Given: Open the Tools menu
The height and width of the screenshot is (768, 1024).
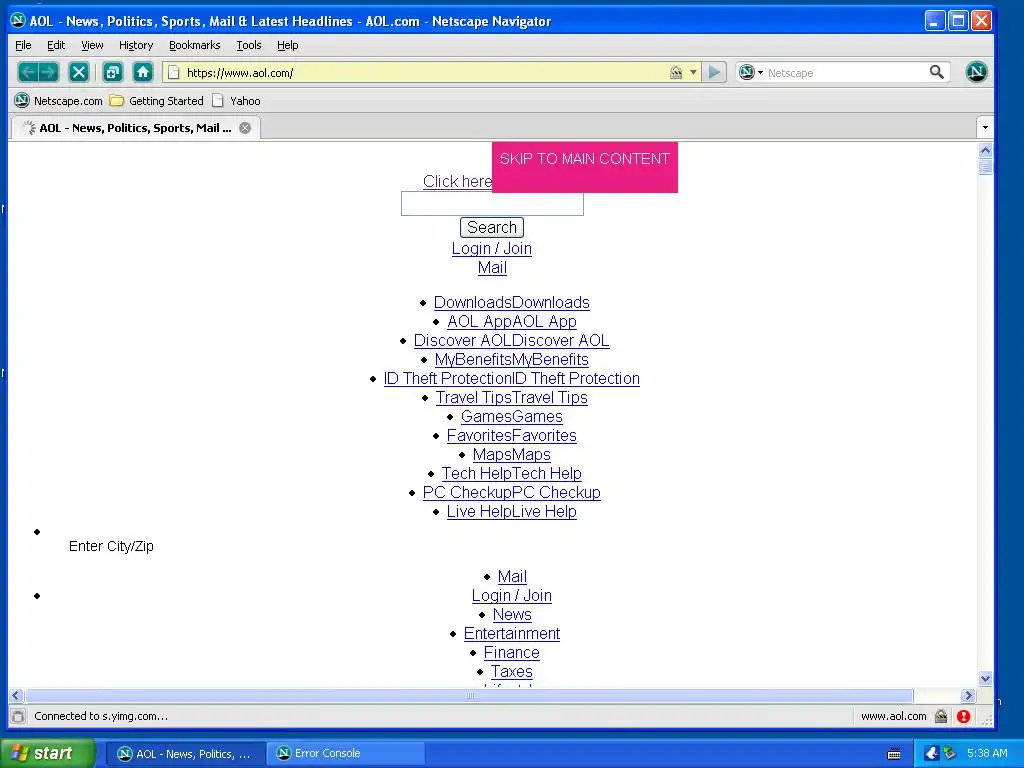Looking at the screenshot, I should (249, 45).
